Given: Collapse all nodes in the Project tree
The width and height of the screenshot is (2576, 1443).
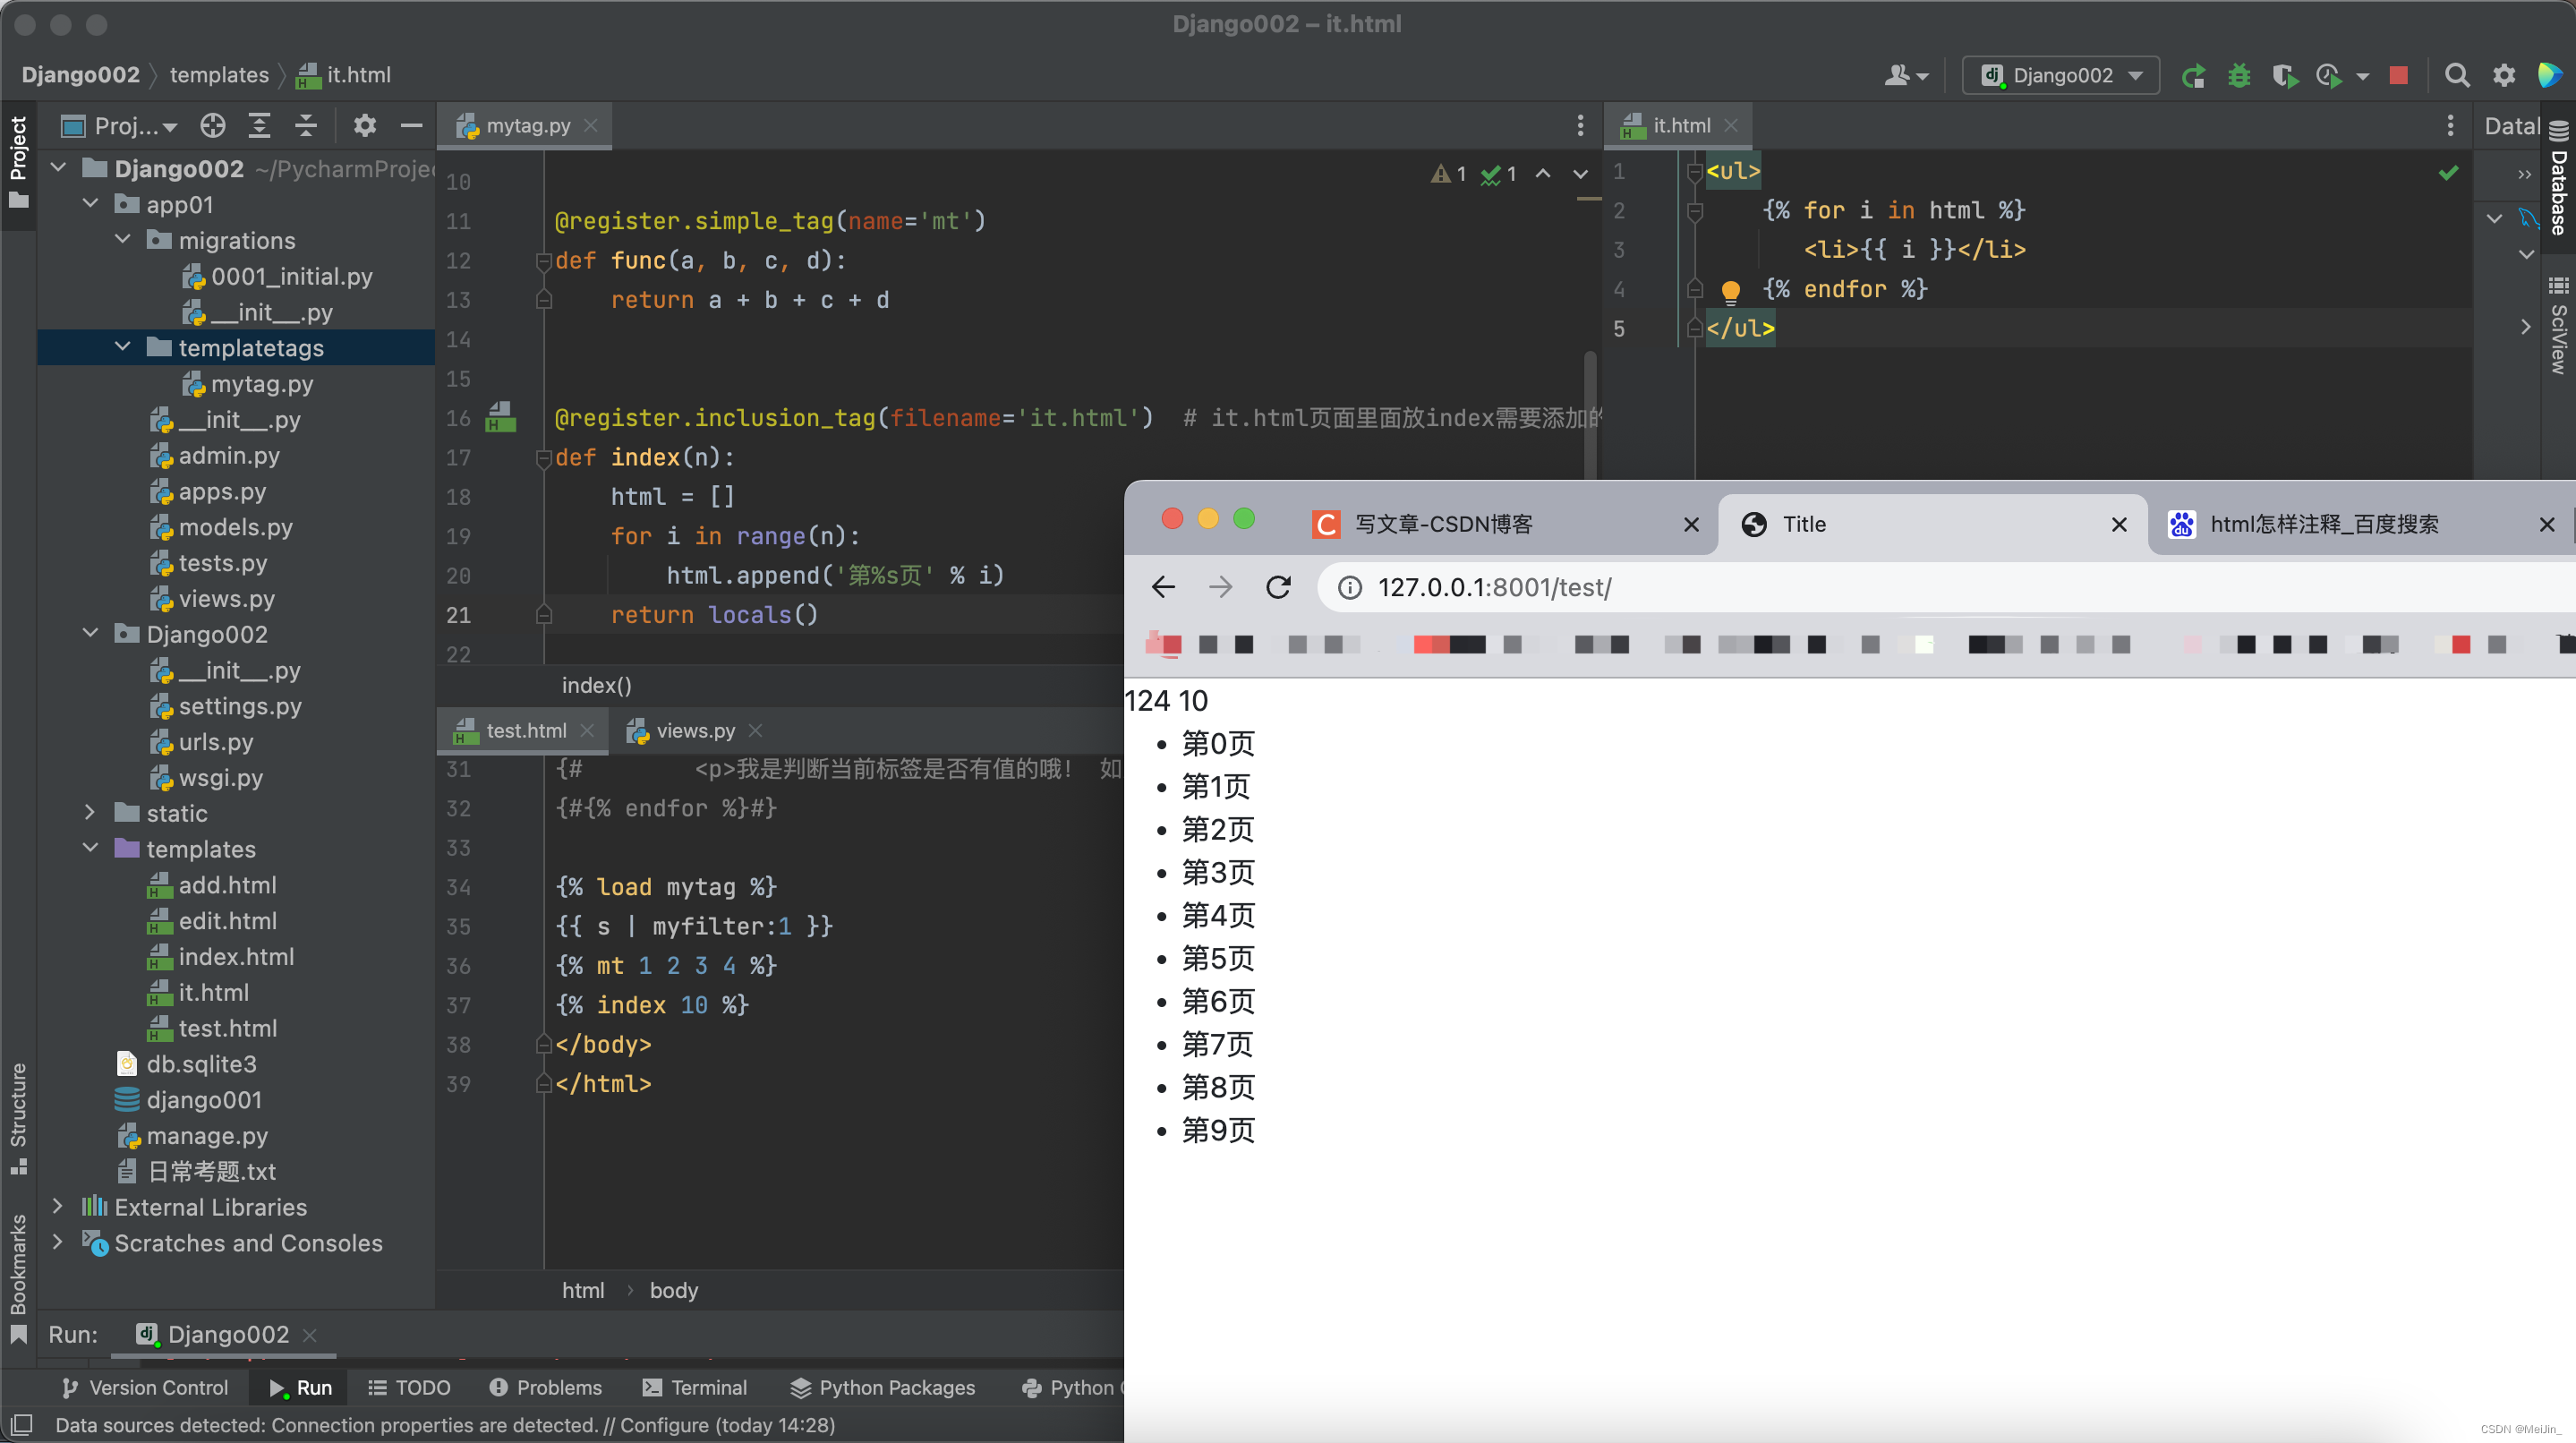Looking at the screenshot, I should coord(306,126).
